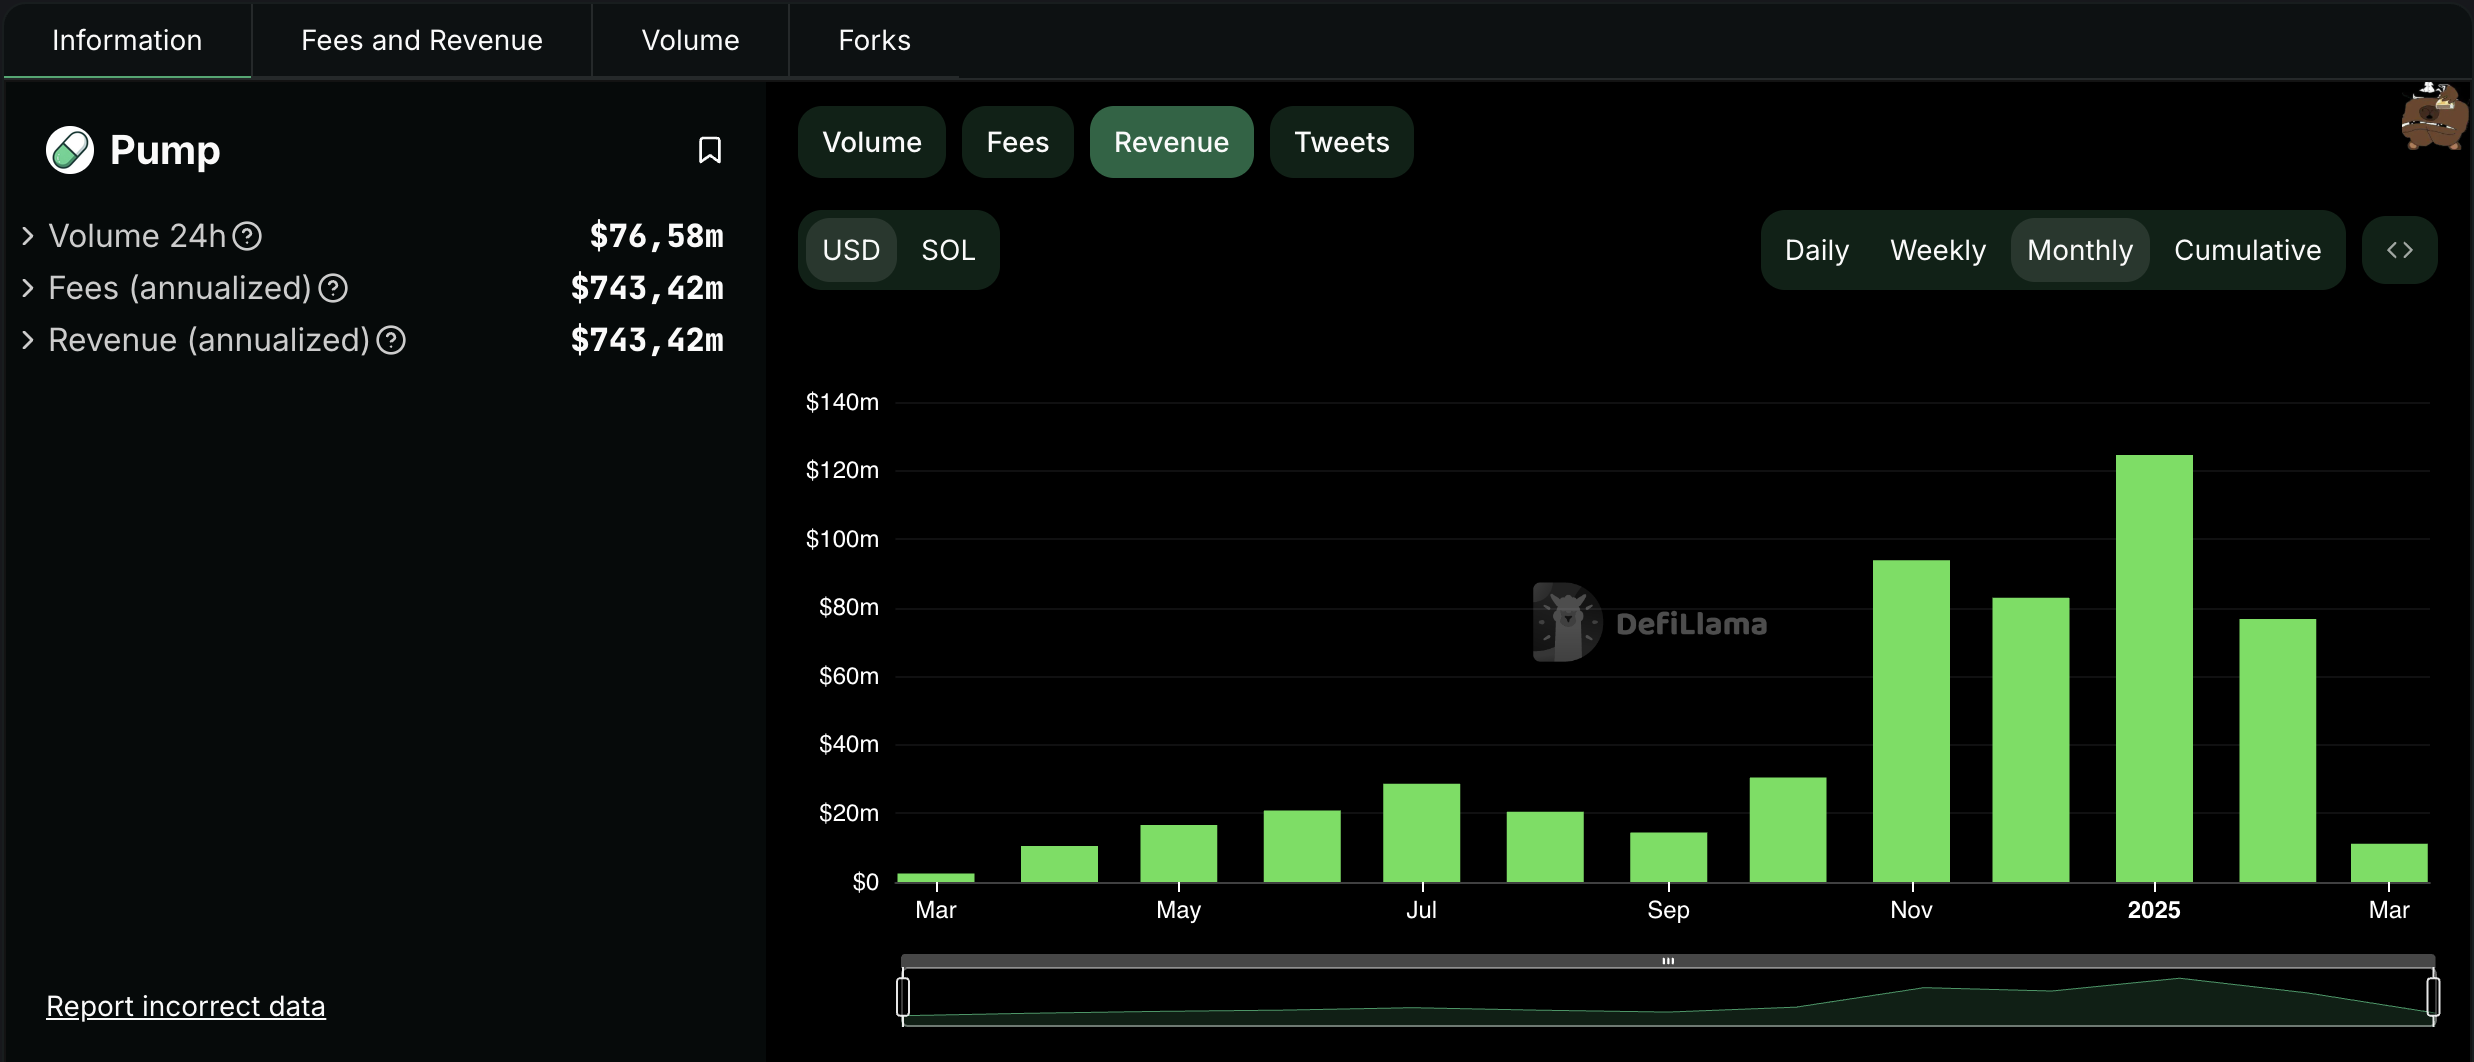Expand the Revenue (annualized) row
Image resolution: width=2474 pixels, height=1062 pixels.
click(28, 340)
